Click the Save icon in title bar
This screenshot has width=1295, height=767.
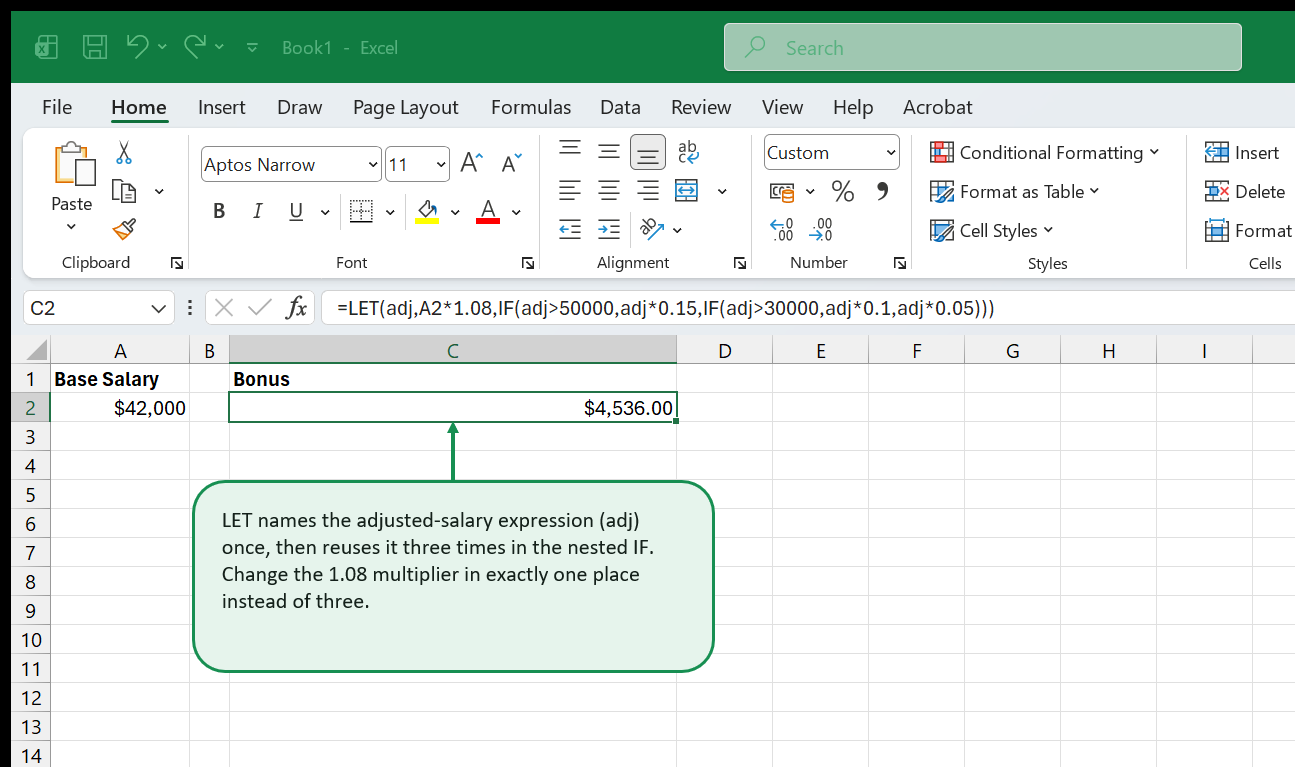(95, 47)
